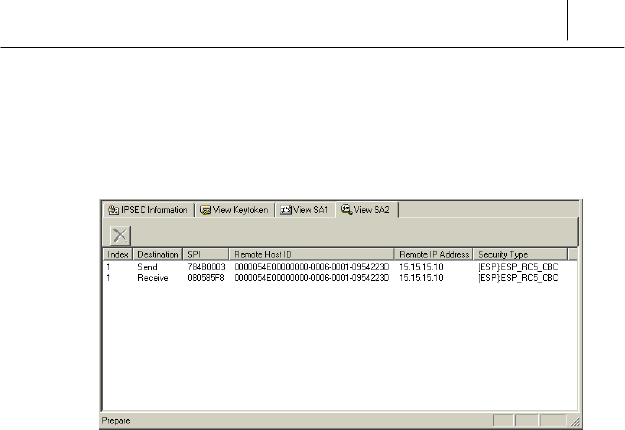Sort by the Index column header
The image size is (625, 430).
pyautogui.click(x=118, y=254)
